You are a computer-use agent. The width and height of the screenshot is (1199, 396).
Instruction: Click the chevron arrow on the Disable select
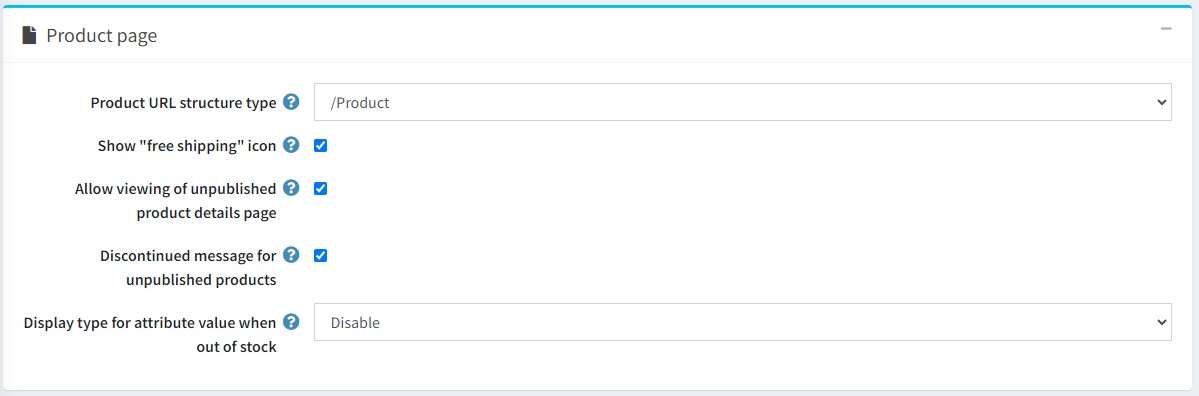[x=1162, y=322]
